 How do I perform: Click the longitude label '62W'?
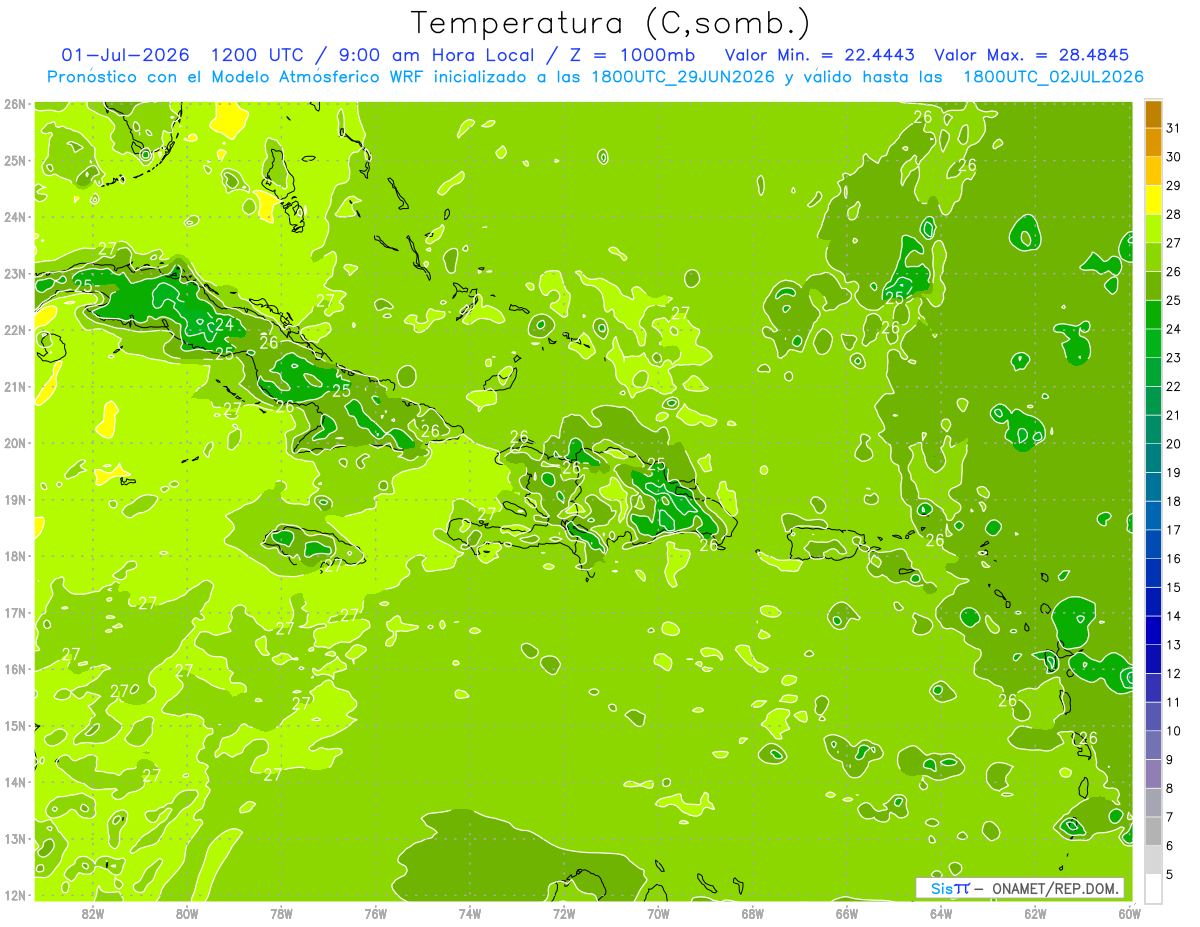pos(1035,913)
